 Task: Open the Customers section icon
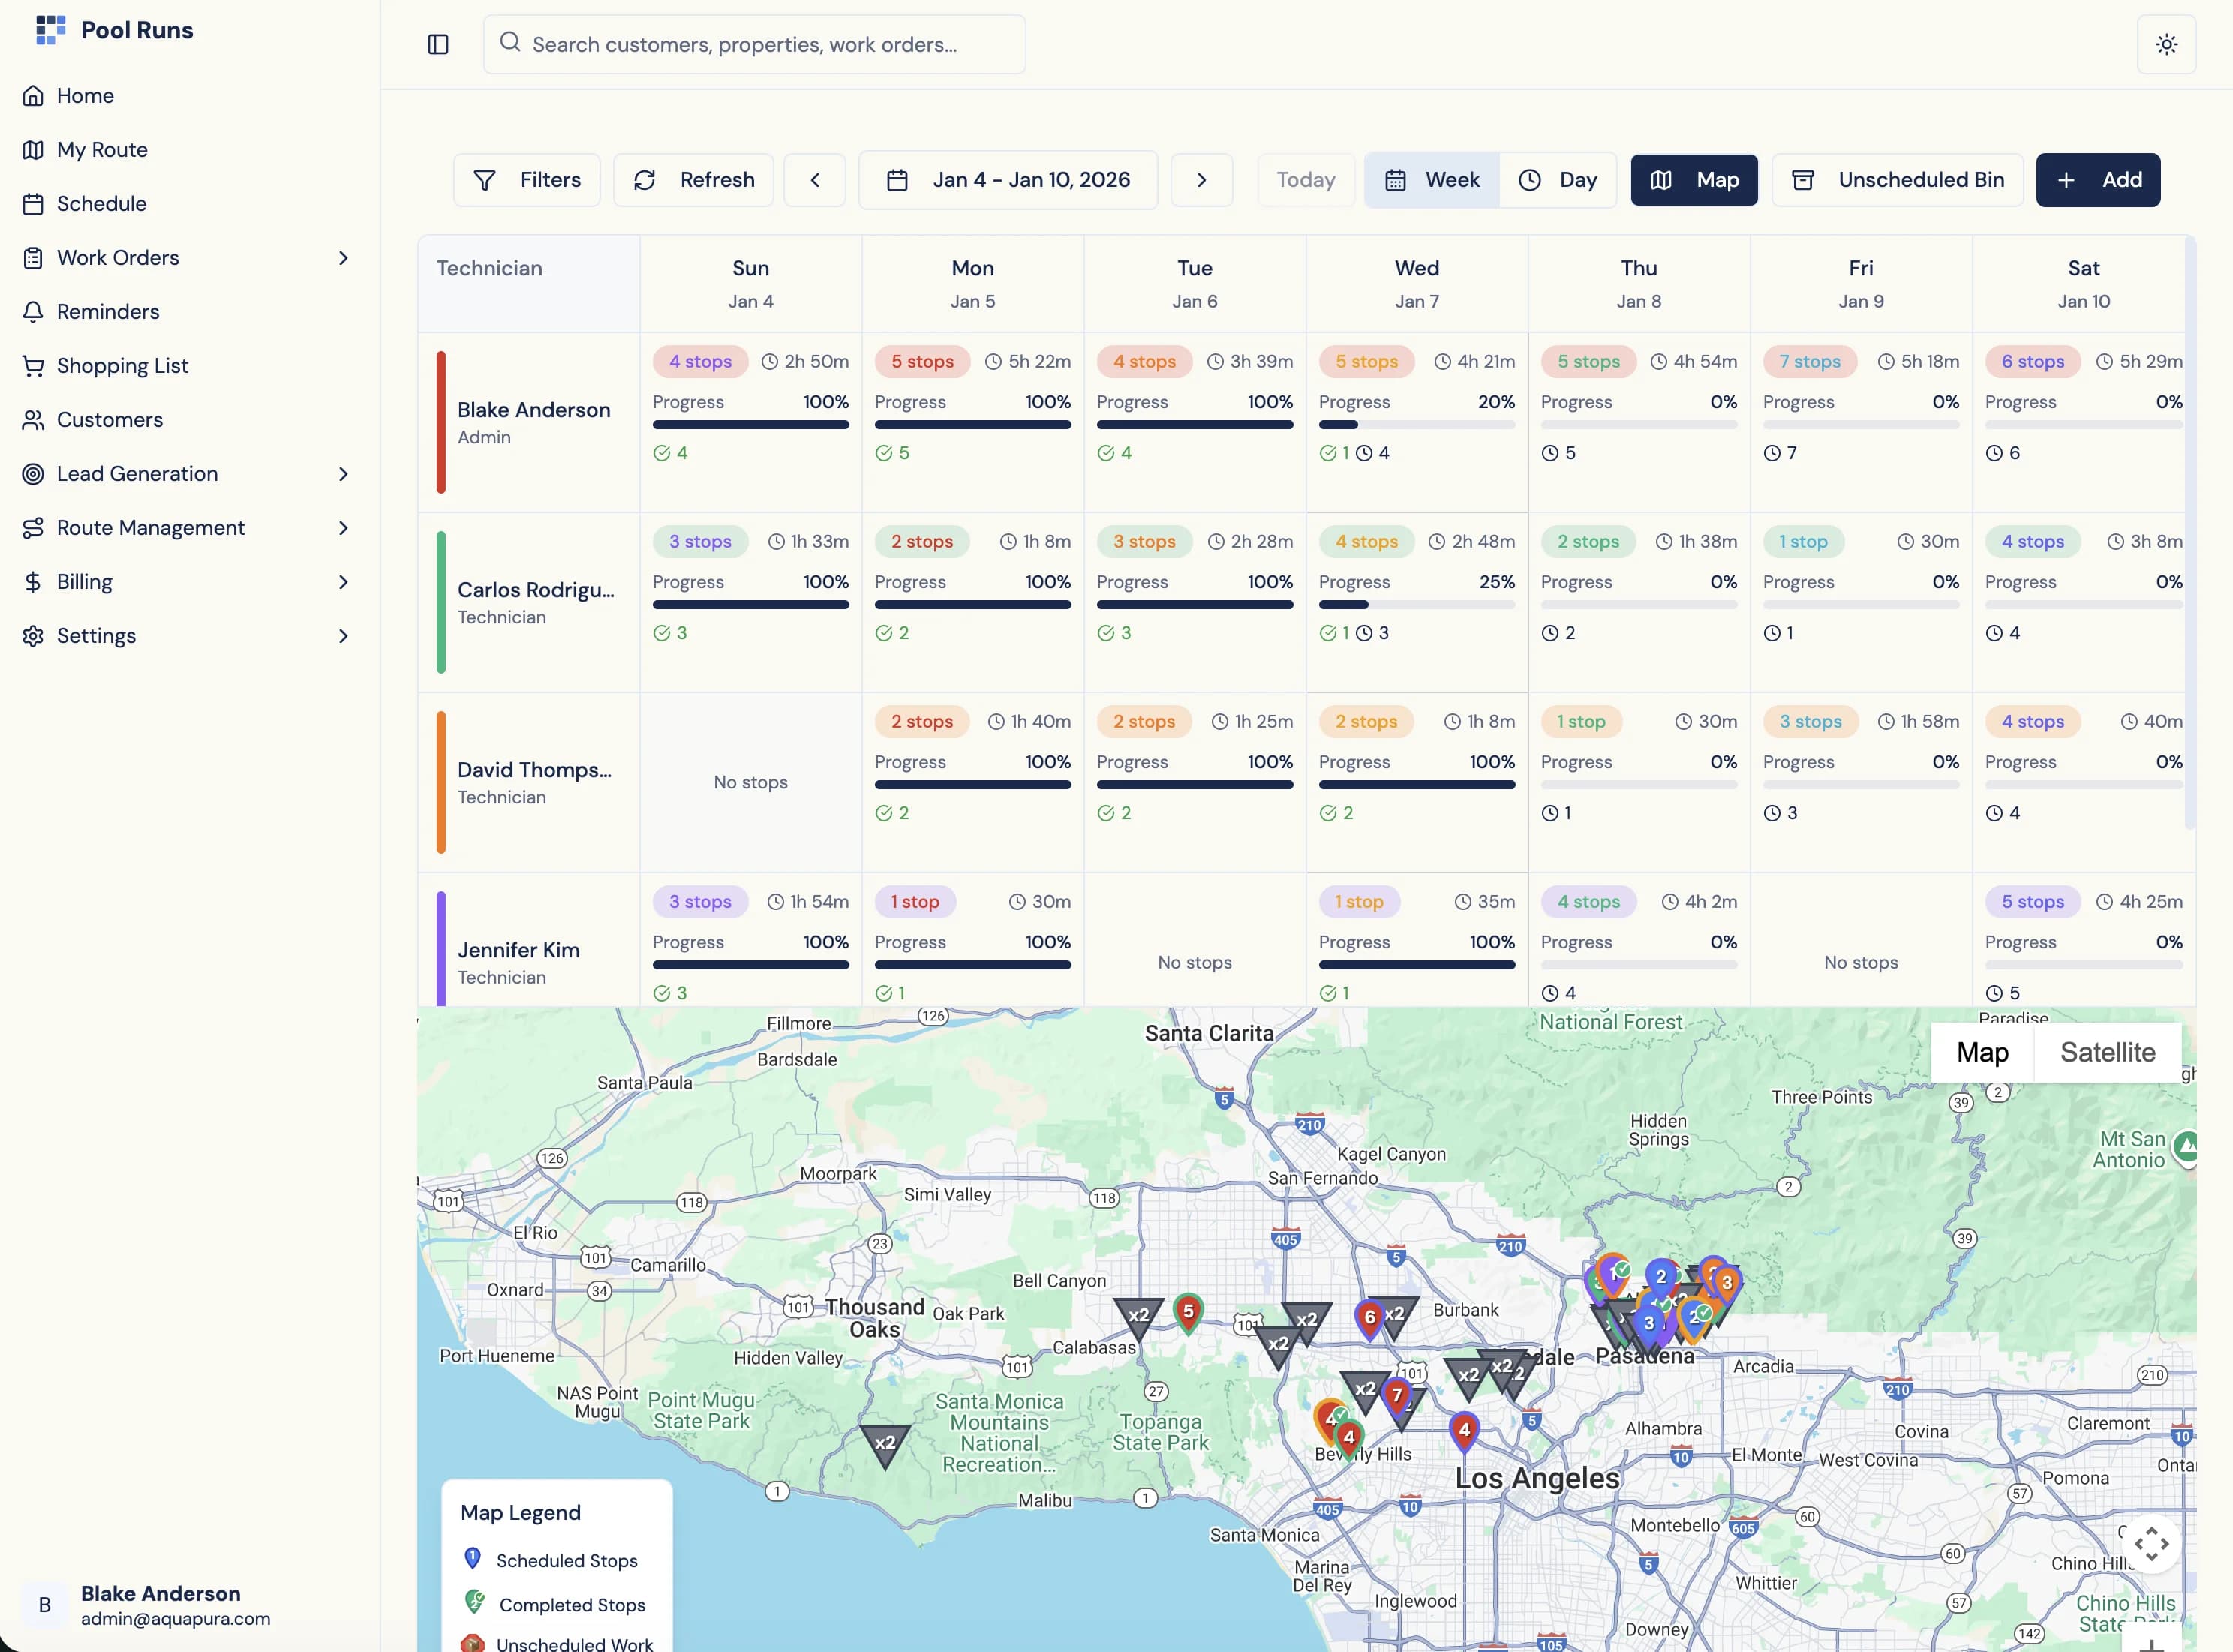33,419
